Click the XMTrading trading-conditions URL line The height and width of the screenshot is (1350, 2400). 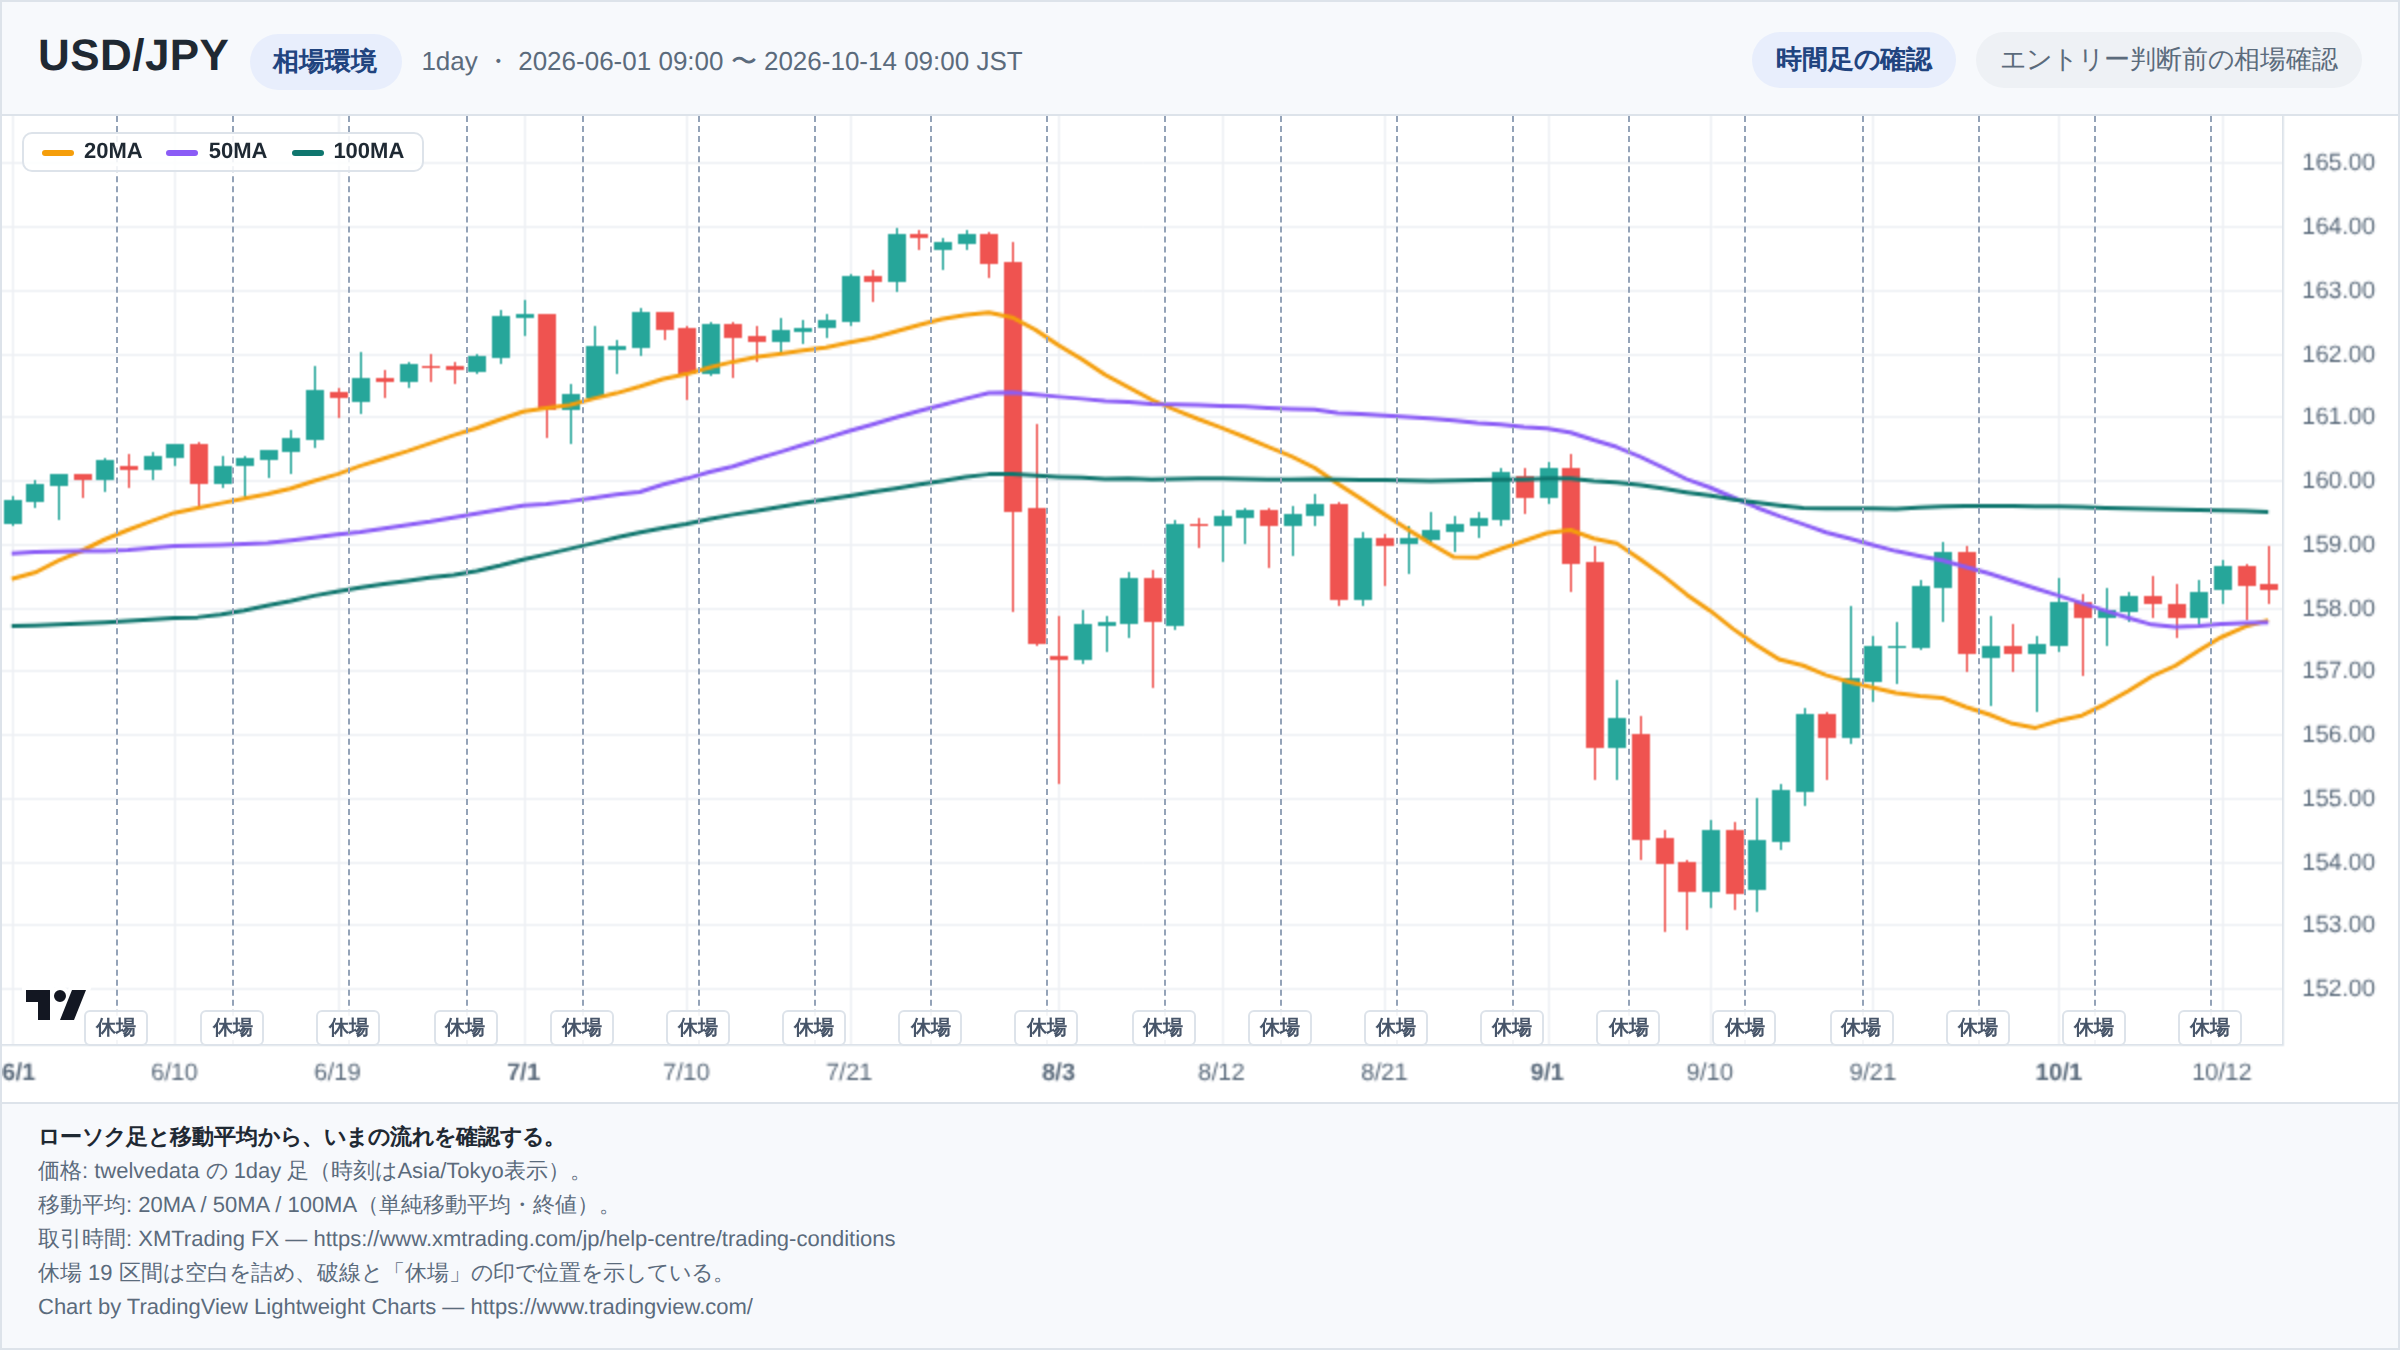point(467,1239)
